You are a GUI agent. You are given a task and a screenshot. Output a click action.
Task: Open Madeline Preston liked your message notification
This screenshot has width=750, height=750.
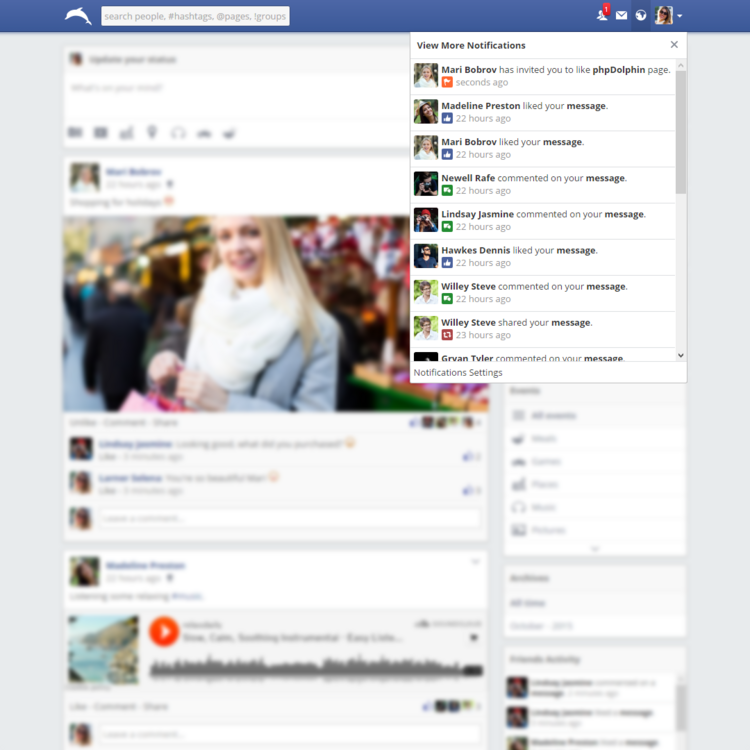pos(543,112)
